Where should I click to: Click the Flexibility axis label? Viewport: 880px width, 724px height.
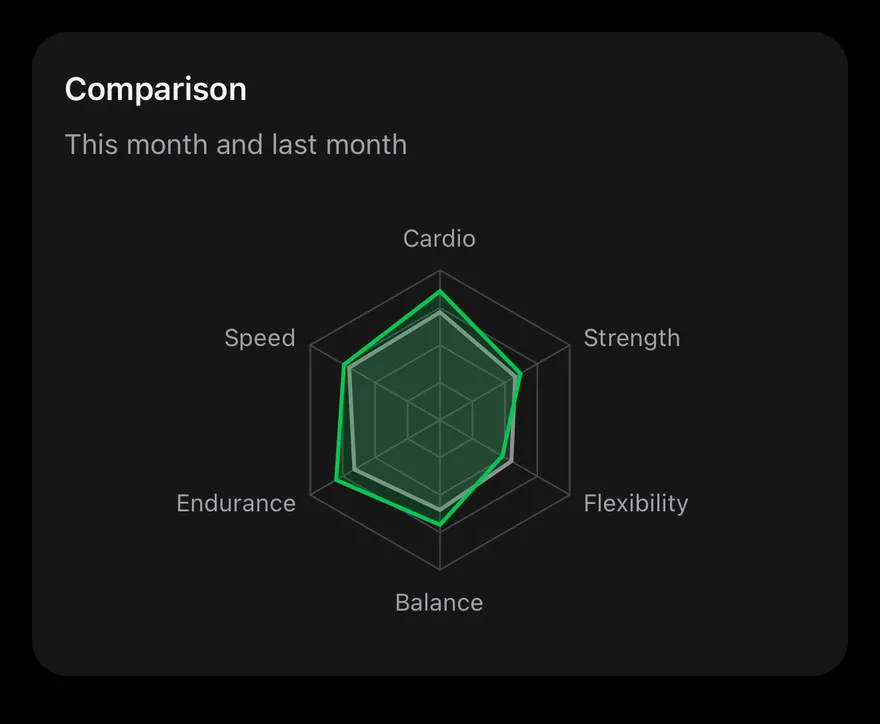pyautogui.click(x=636, y=503)
